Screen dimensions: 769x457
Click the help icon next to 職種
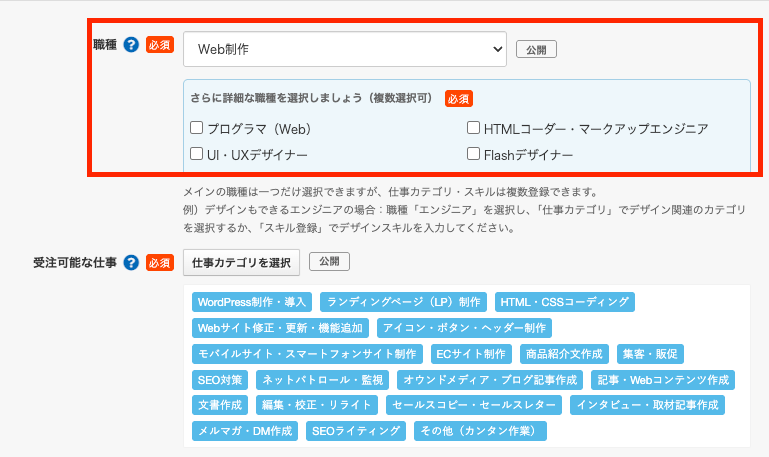tap(130, 46)
